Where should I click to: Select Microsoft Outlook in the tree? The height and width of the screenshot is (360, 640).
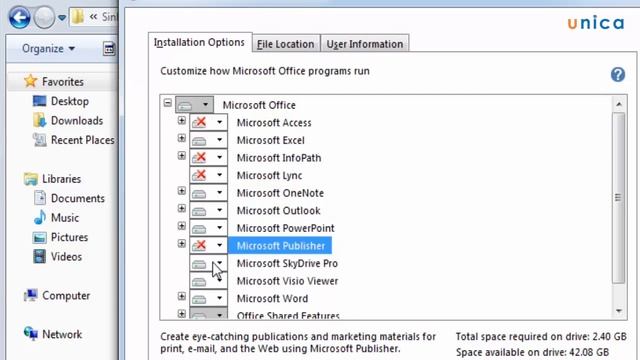pos(278,211)
